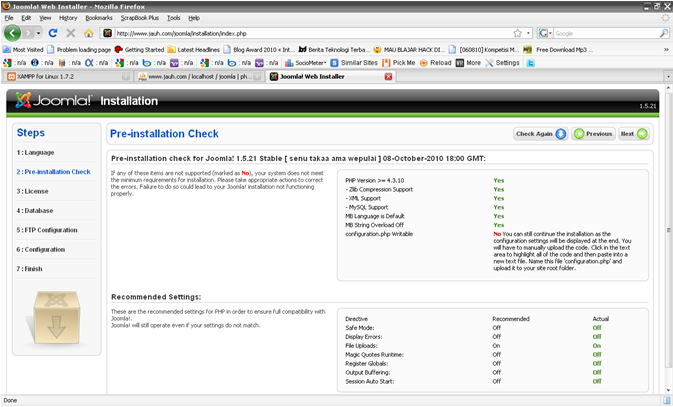
Task: Open the Latest Headlines feed bookmark
Action: tap(194, 49)
